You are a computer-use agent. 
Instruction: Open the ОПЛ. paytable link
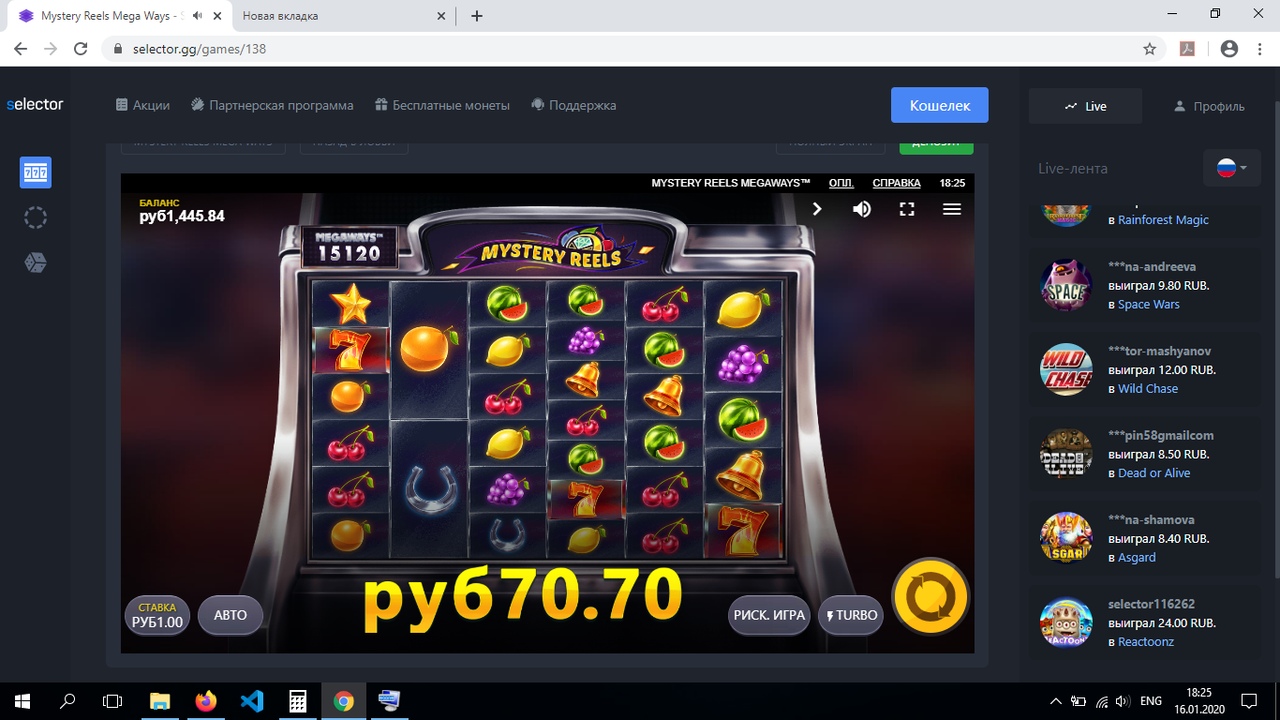point(841,183)
